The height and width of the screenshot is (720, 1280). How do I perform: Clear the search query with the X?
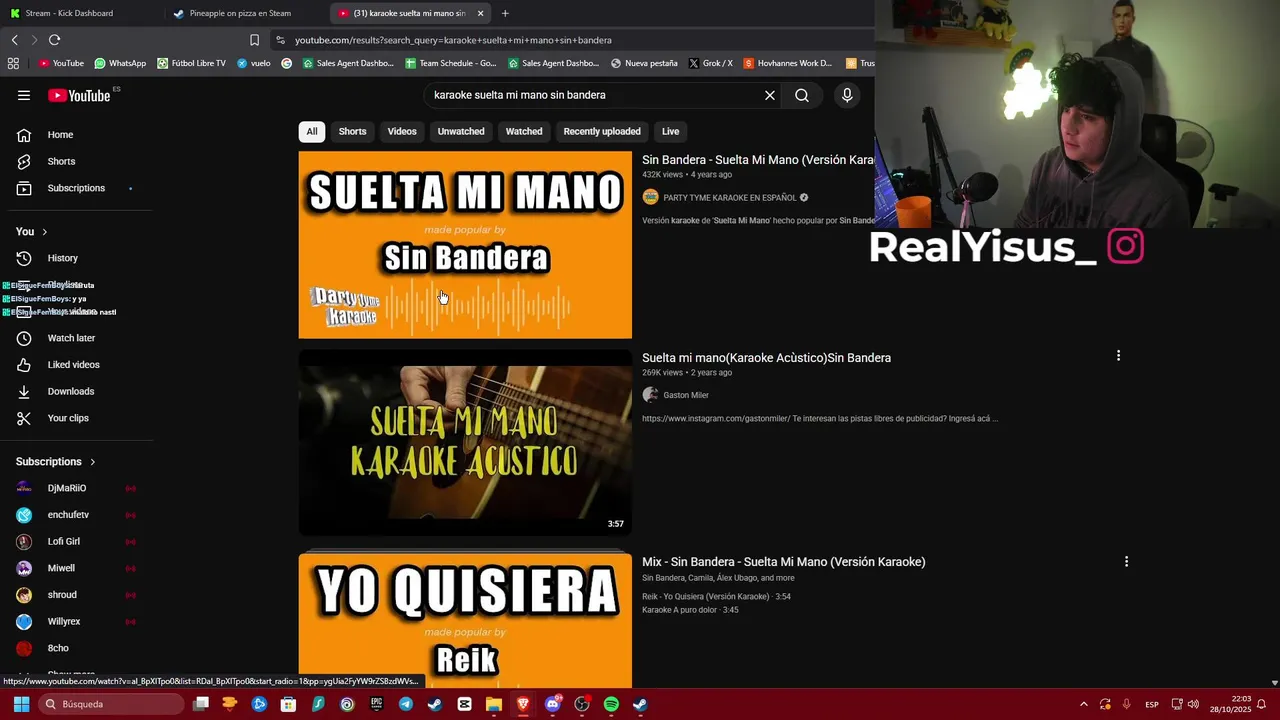pyautogui.click(x=770, y=95)
